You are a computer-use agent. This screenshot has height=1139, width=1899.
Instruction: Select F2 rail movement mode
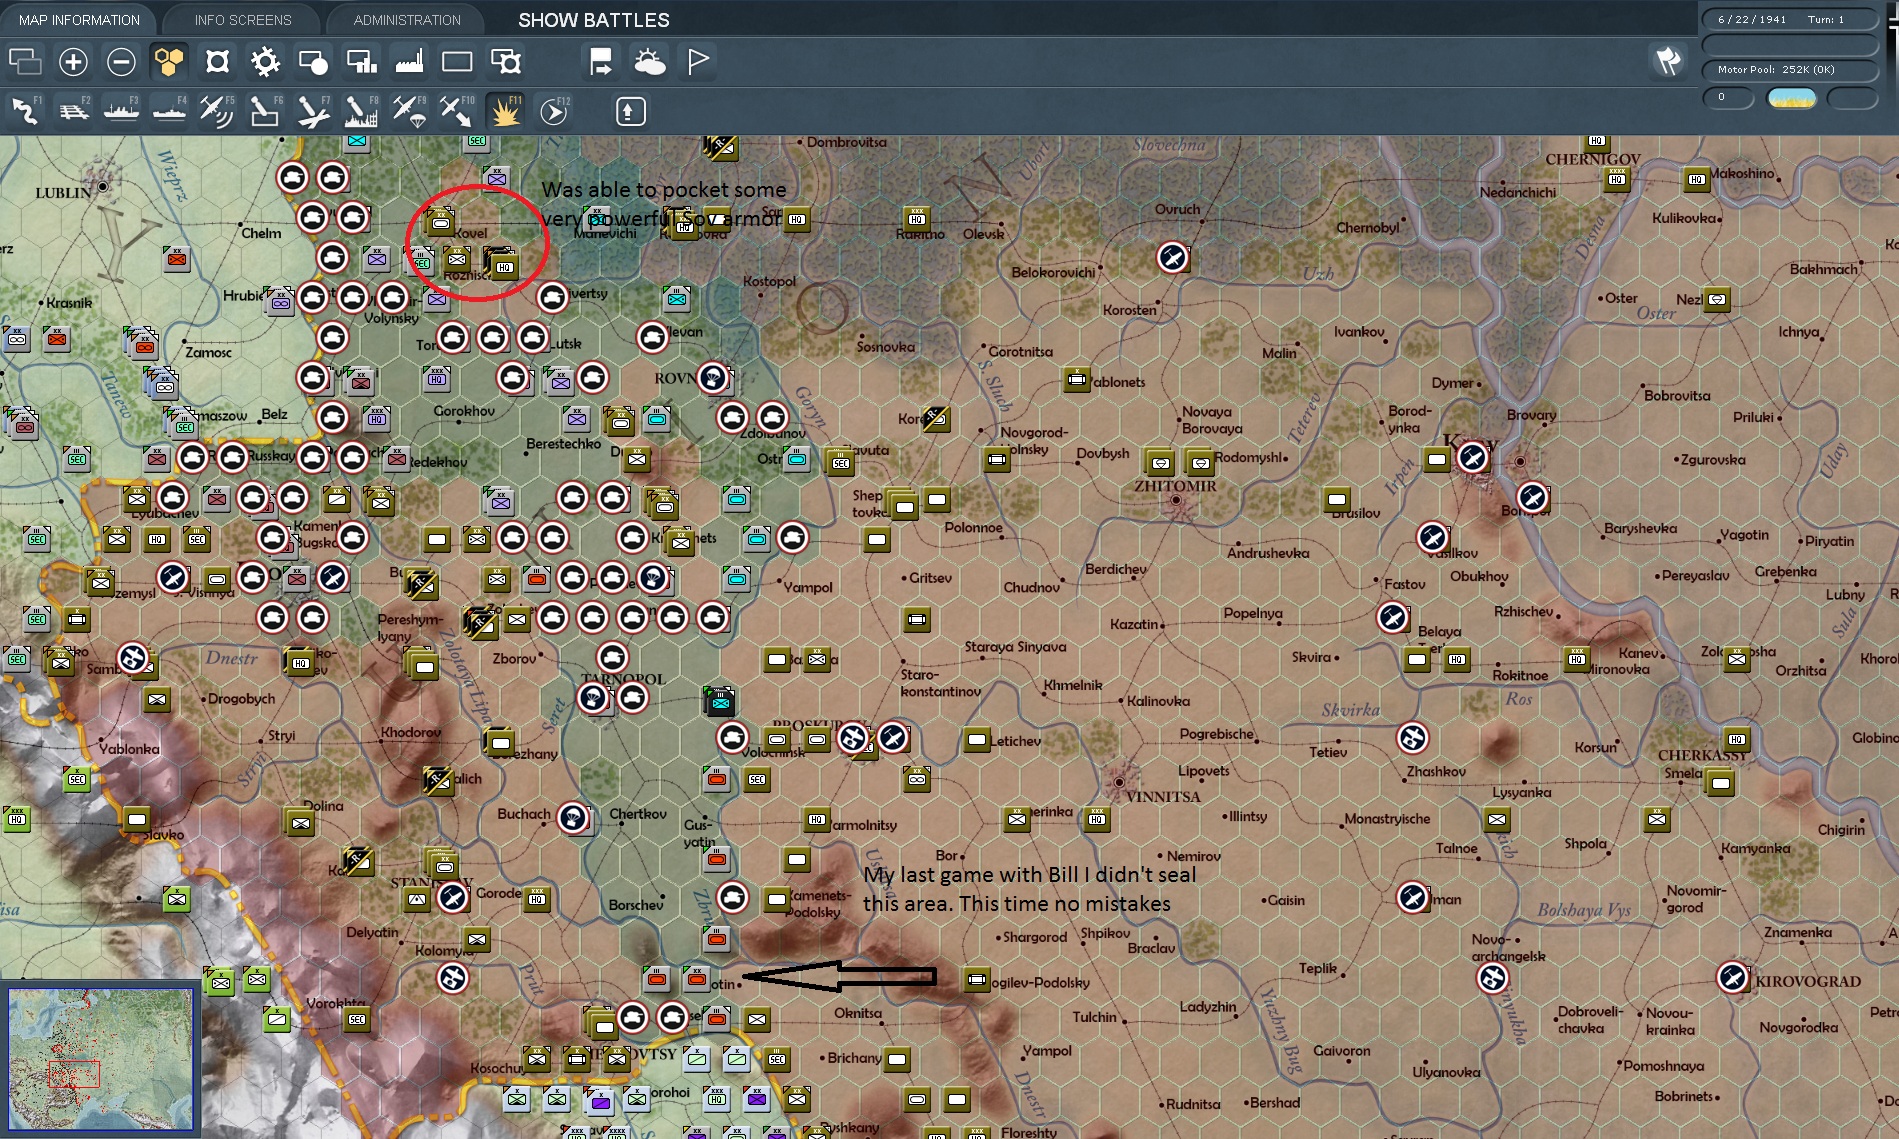73,111
